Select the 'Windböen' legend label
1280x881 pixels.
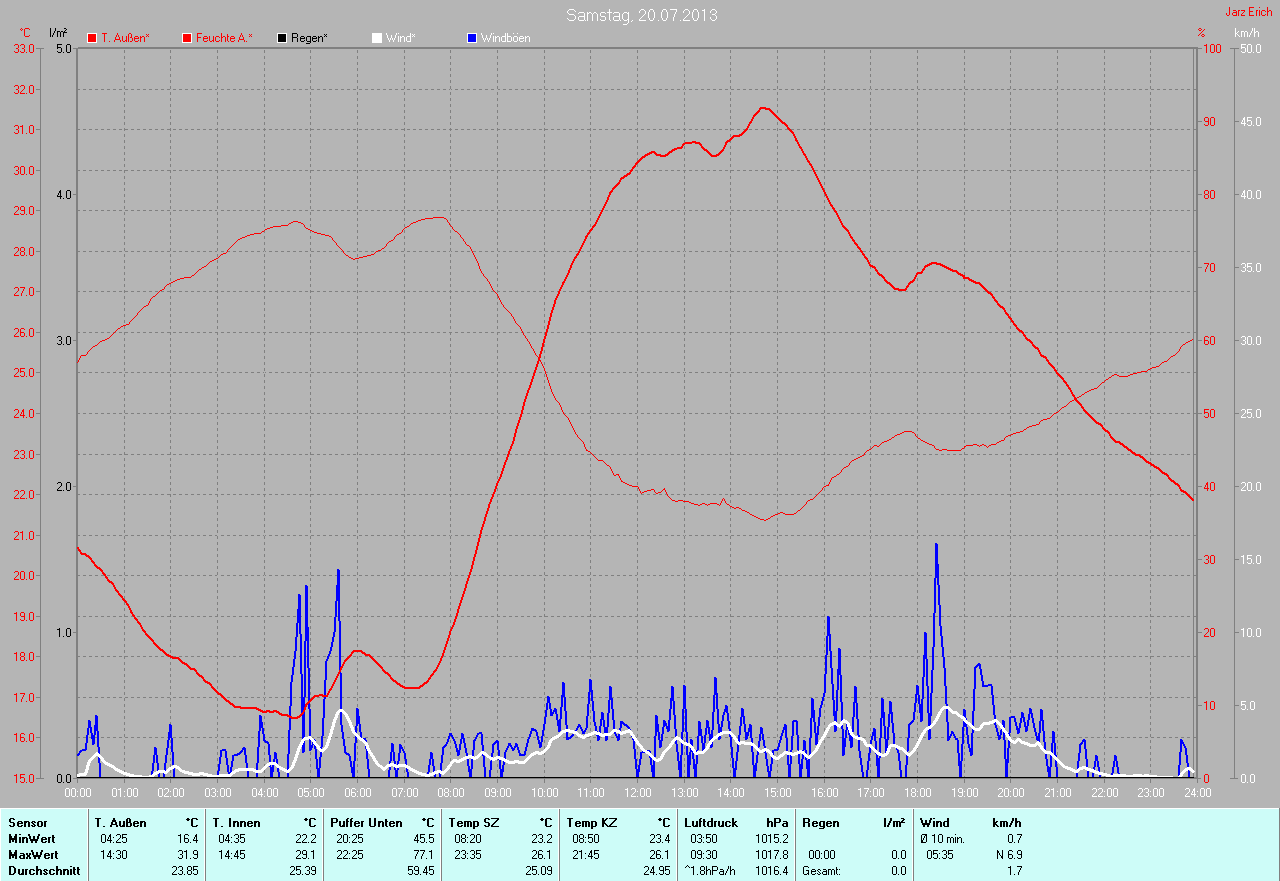pyautogui.click(x=505, y=38)
